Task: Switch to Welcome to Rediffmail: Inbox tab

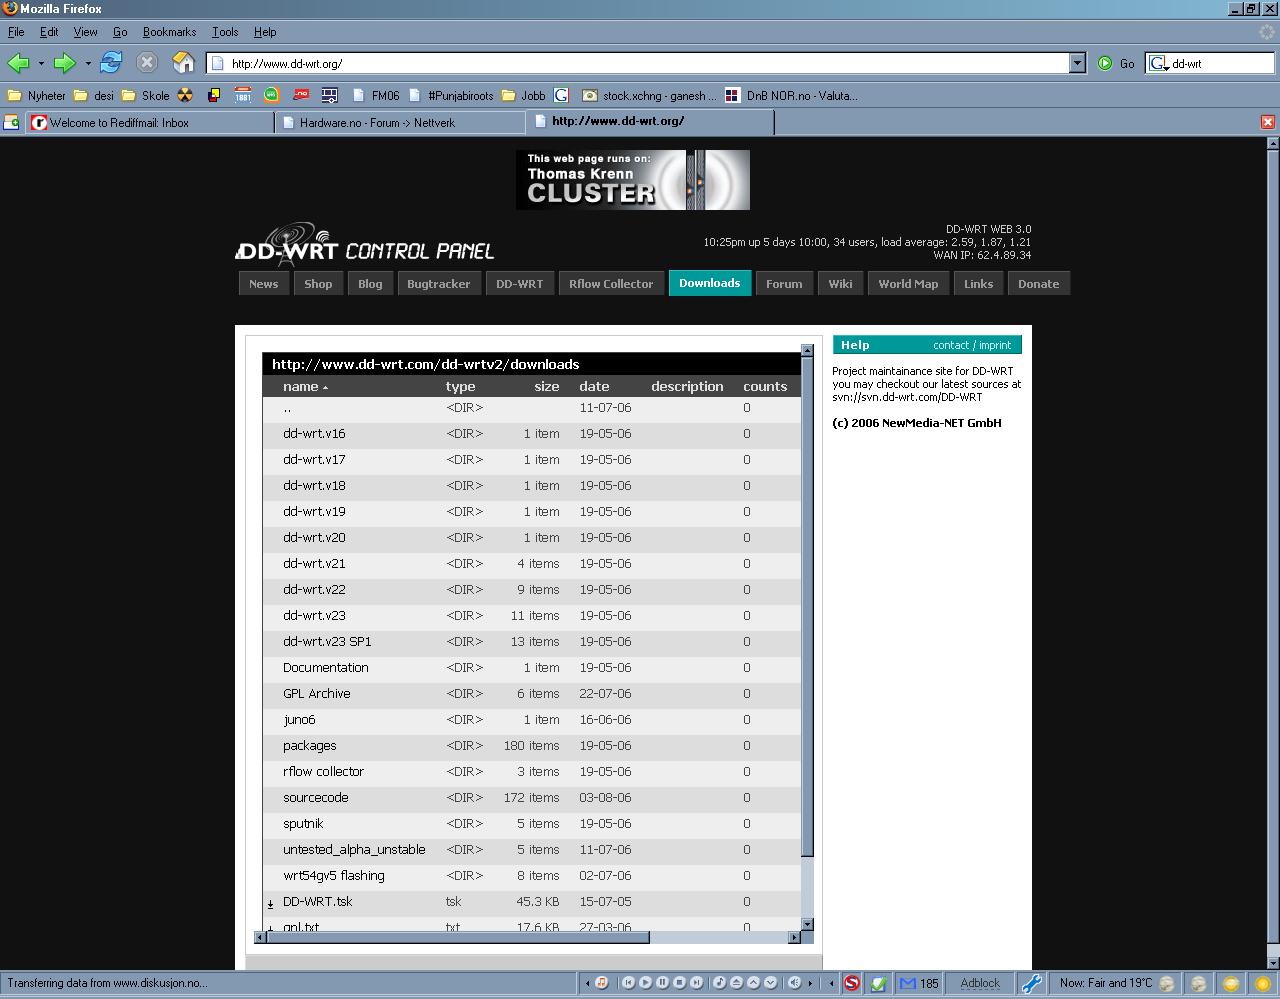Action: [x=150, y=123]
